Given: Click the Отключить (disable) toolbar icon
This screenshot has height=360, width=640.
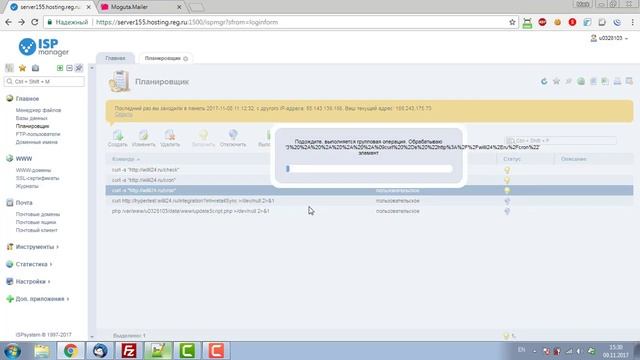Looking at the screenshot, I should point(233,138).
